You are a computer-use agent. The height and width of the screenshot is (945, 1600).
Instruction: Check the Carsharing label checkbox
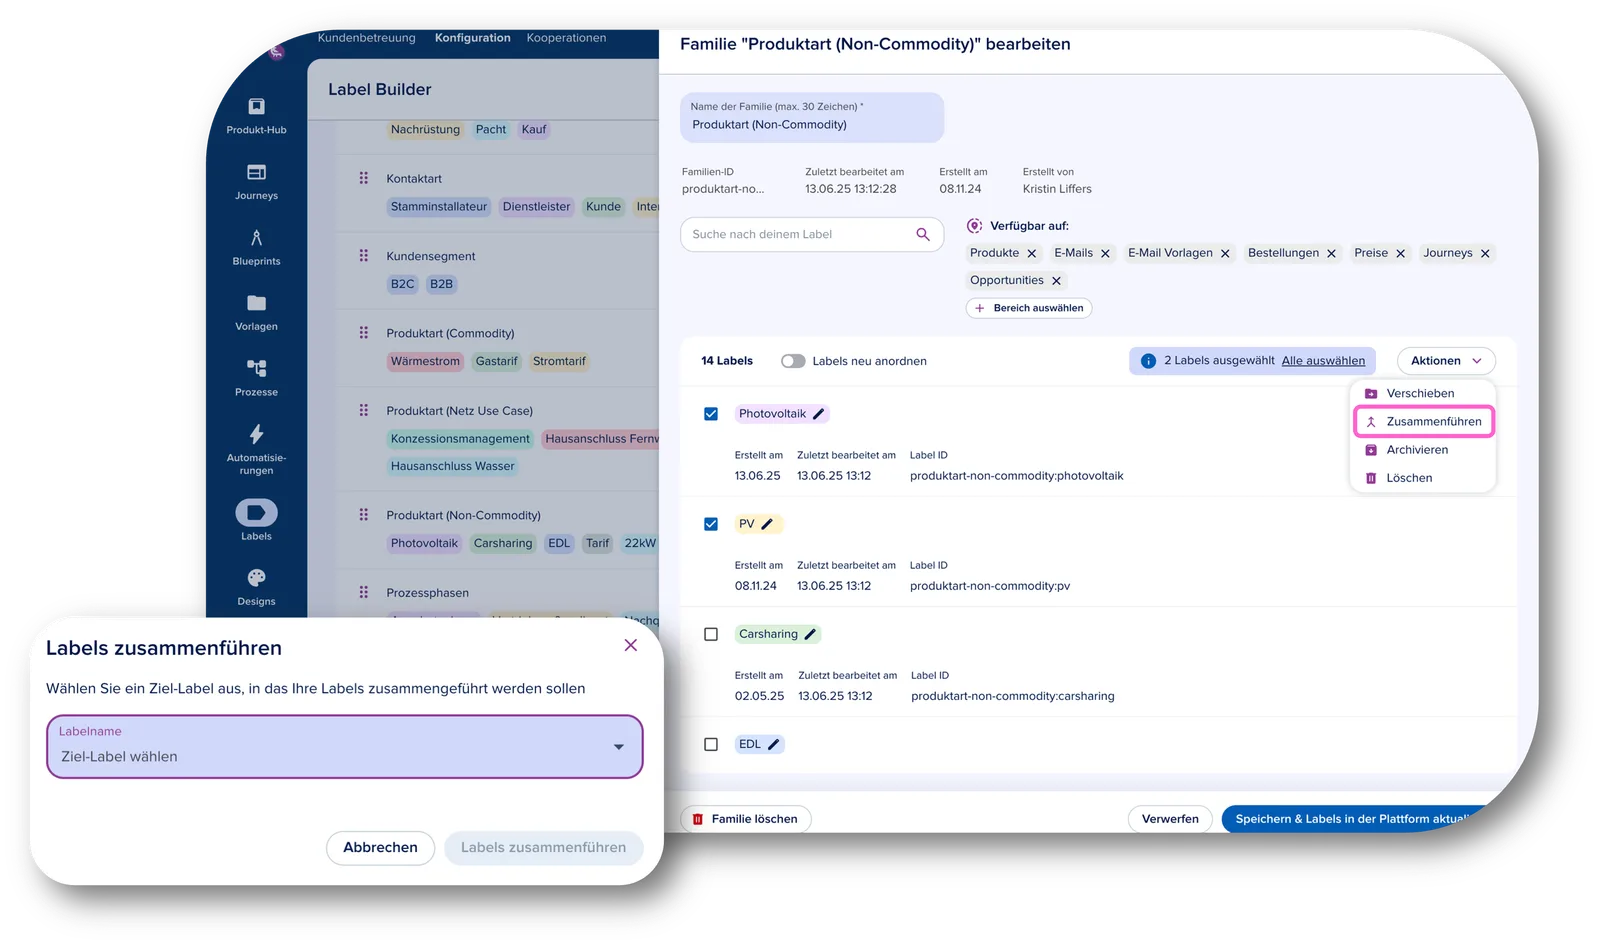(711, 634)
